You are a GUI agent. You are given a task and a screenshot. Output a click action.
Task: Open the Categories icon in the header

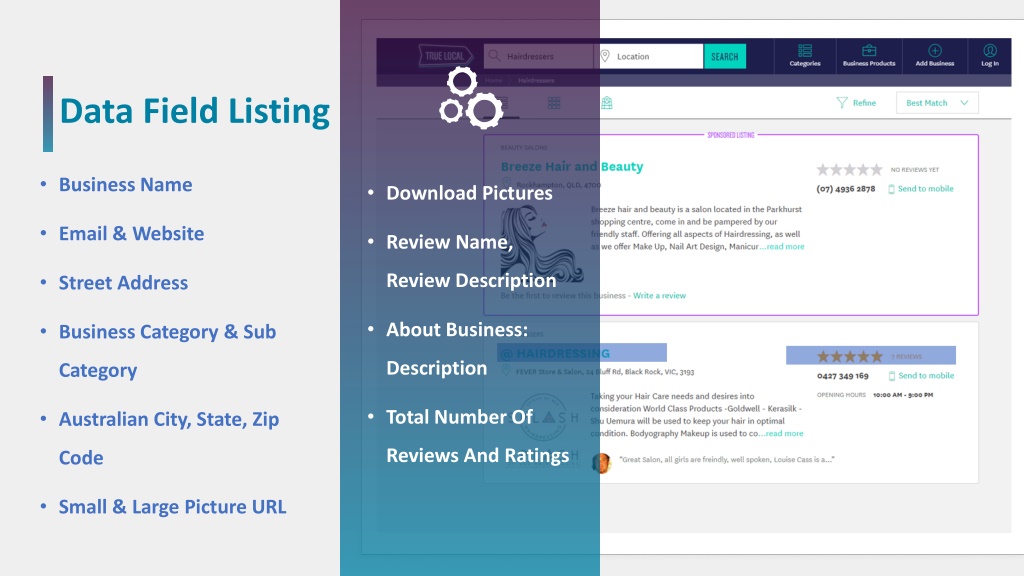805,51
